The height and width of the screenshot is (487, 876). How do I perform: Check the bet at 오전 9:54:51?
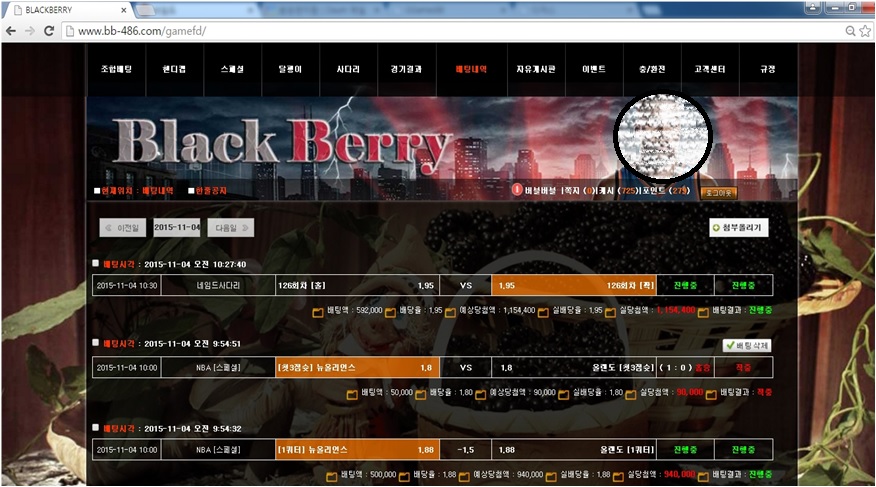(96, 342)
